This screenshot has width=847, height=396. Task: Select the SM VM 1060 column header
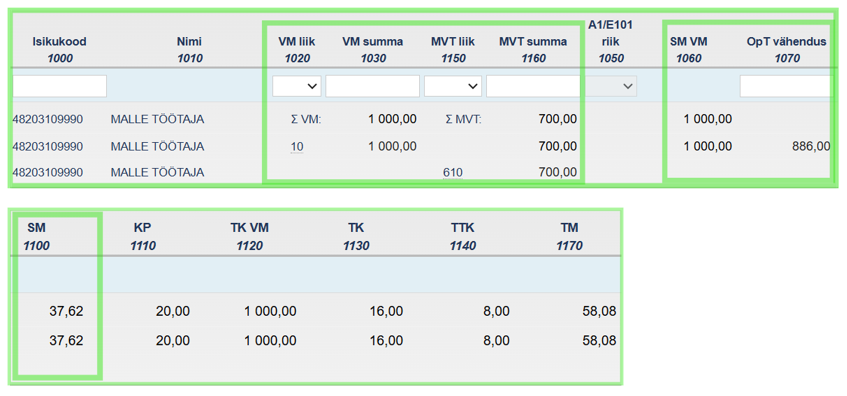689,50
